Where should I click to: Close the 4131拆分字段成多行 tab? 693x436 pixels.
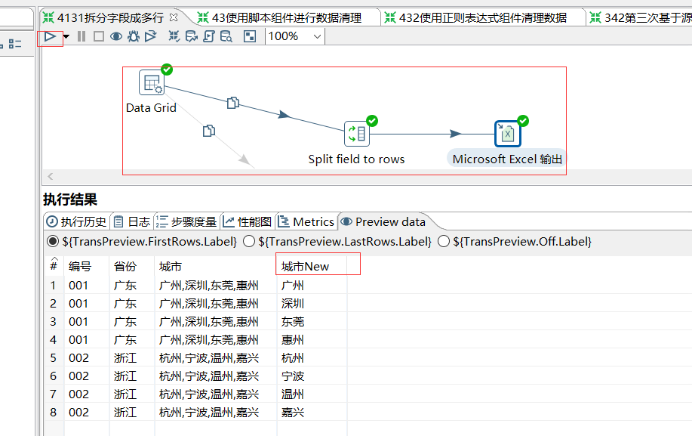pyautogui.click(x=174, y=17)
